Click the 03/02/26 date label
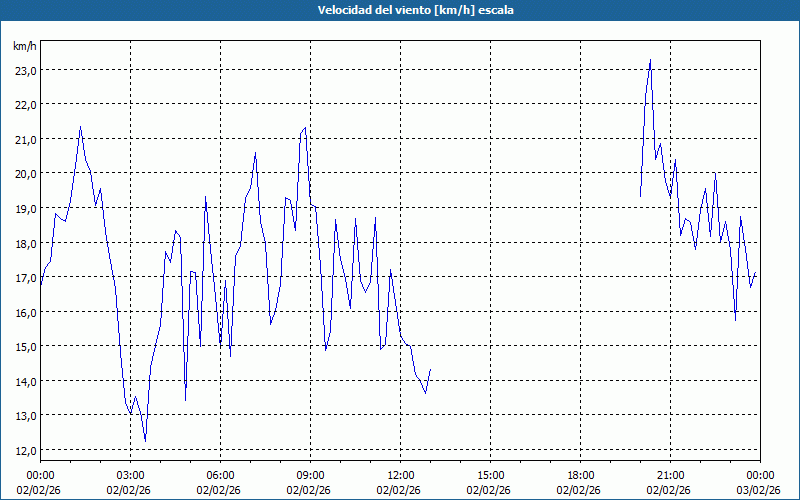This screenshot has width=800, height=500. click(758, 490)
